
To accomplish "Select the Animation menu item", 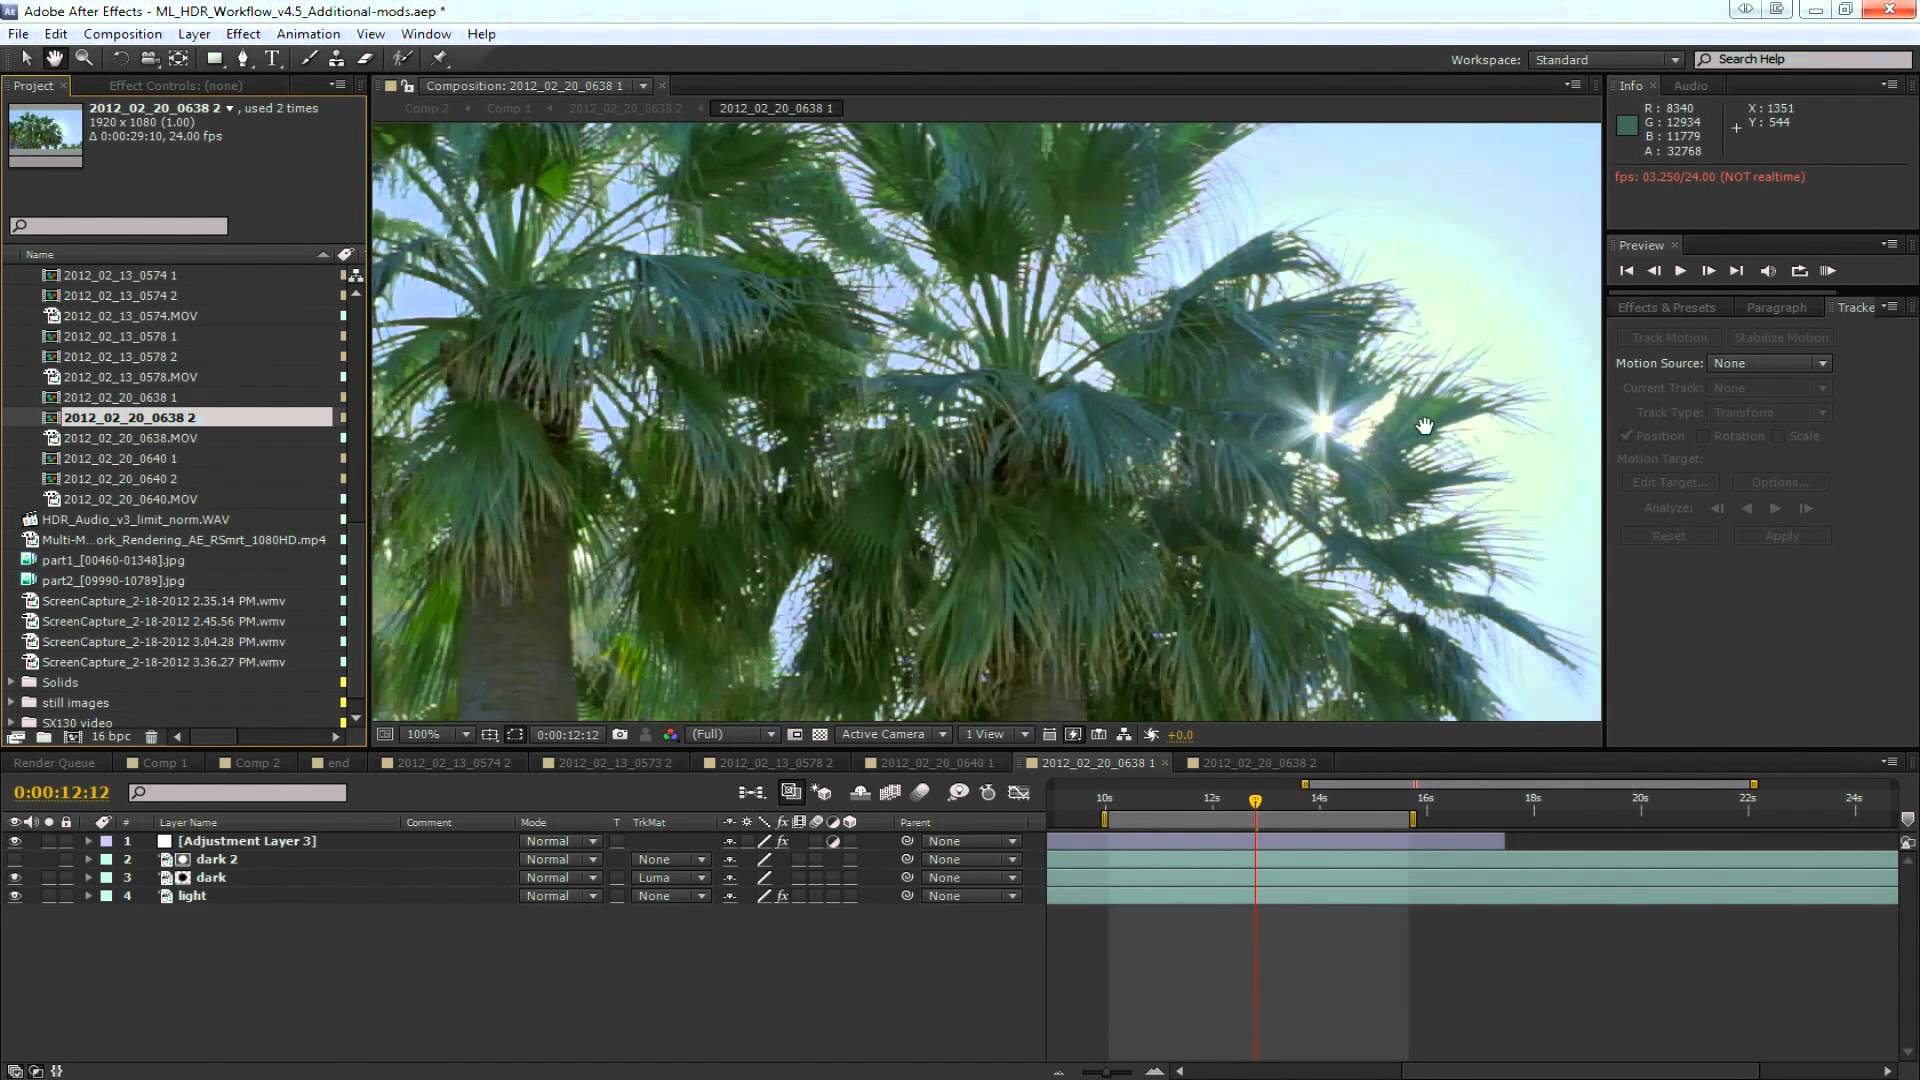I will pyautogui.click(x=309, y=33).
